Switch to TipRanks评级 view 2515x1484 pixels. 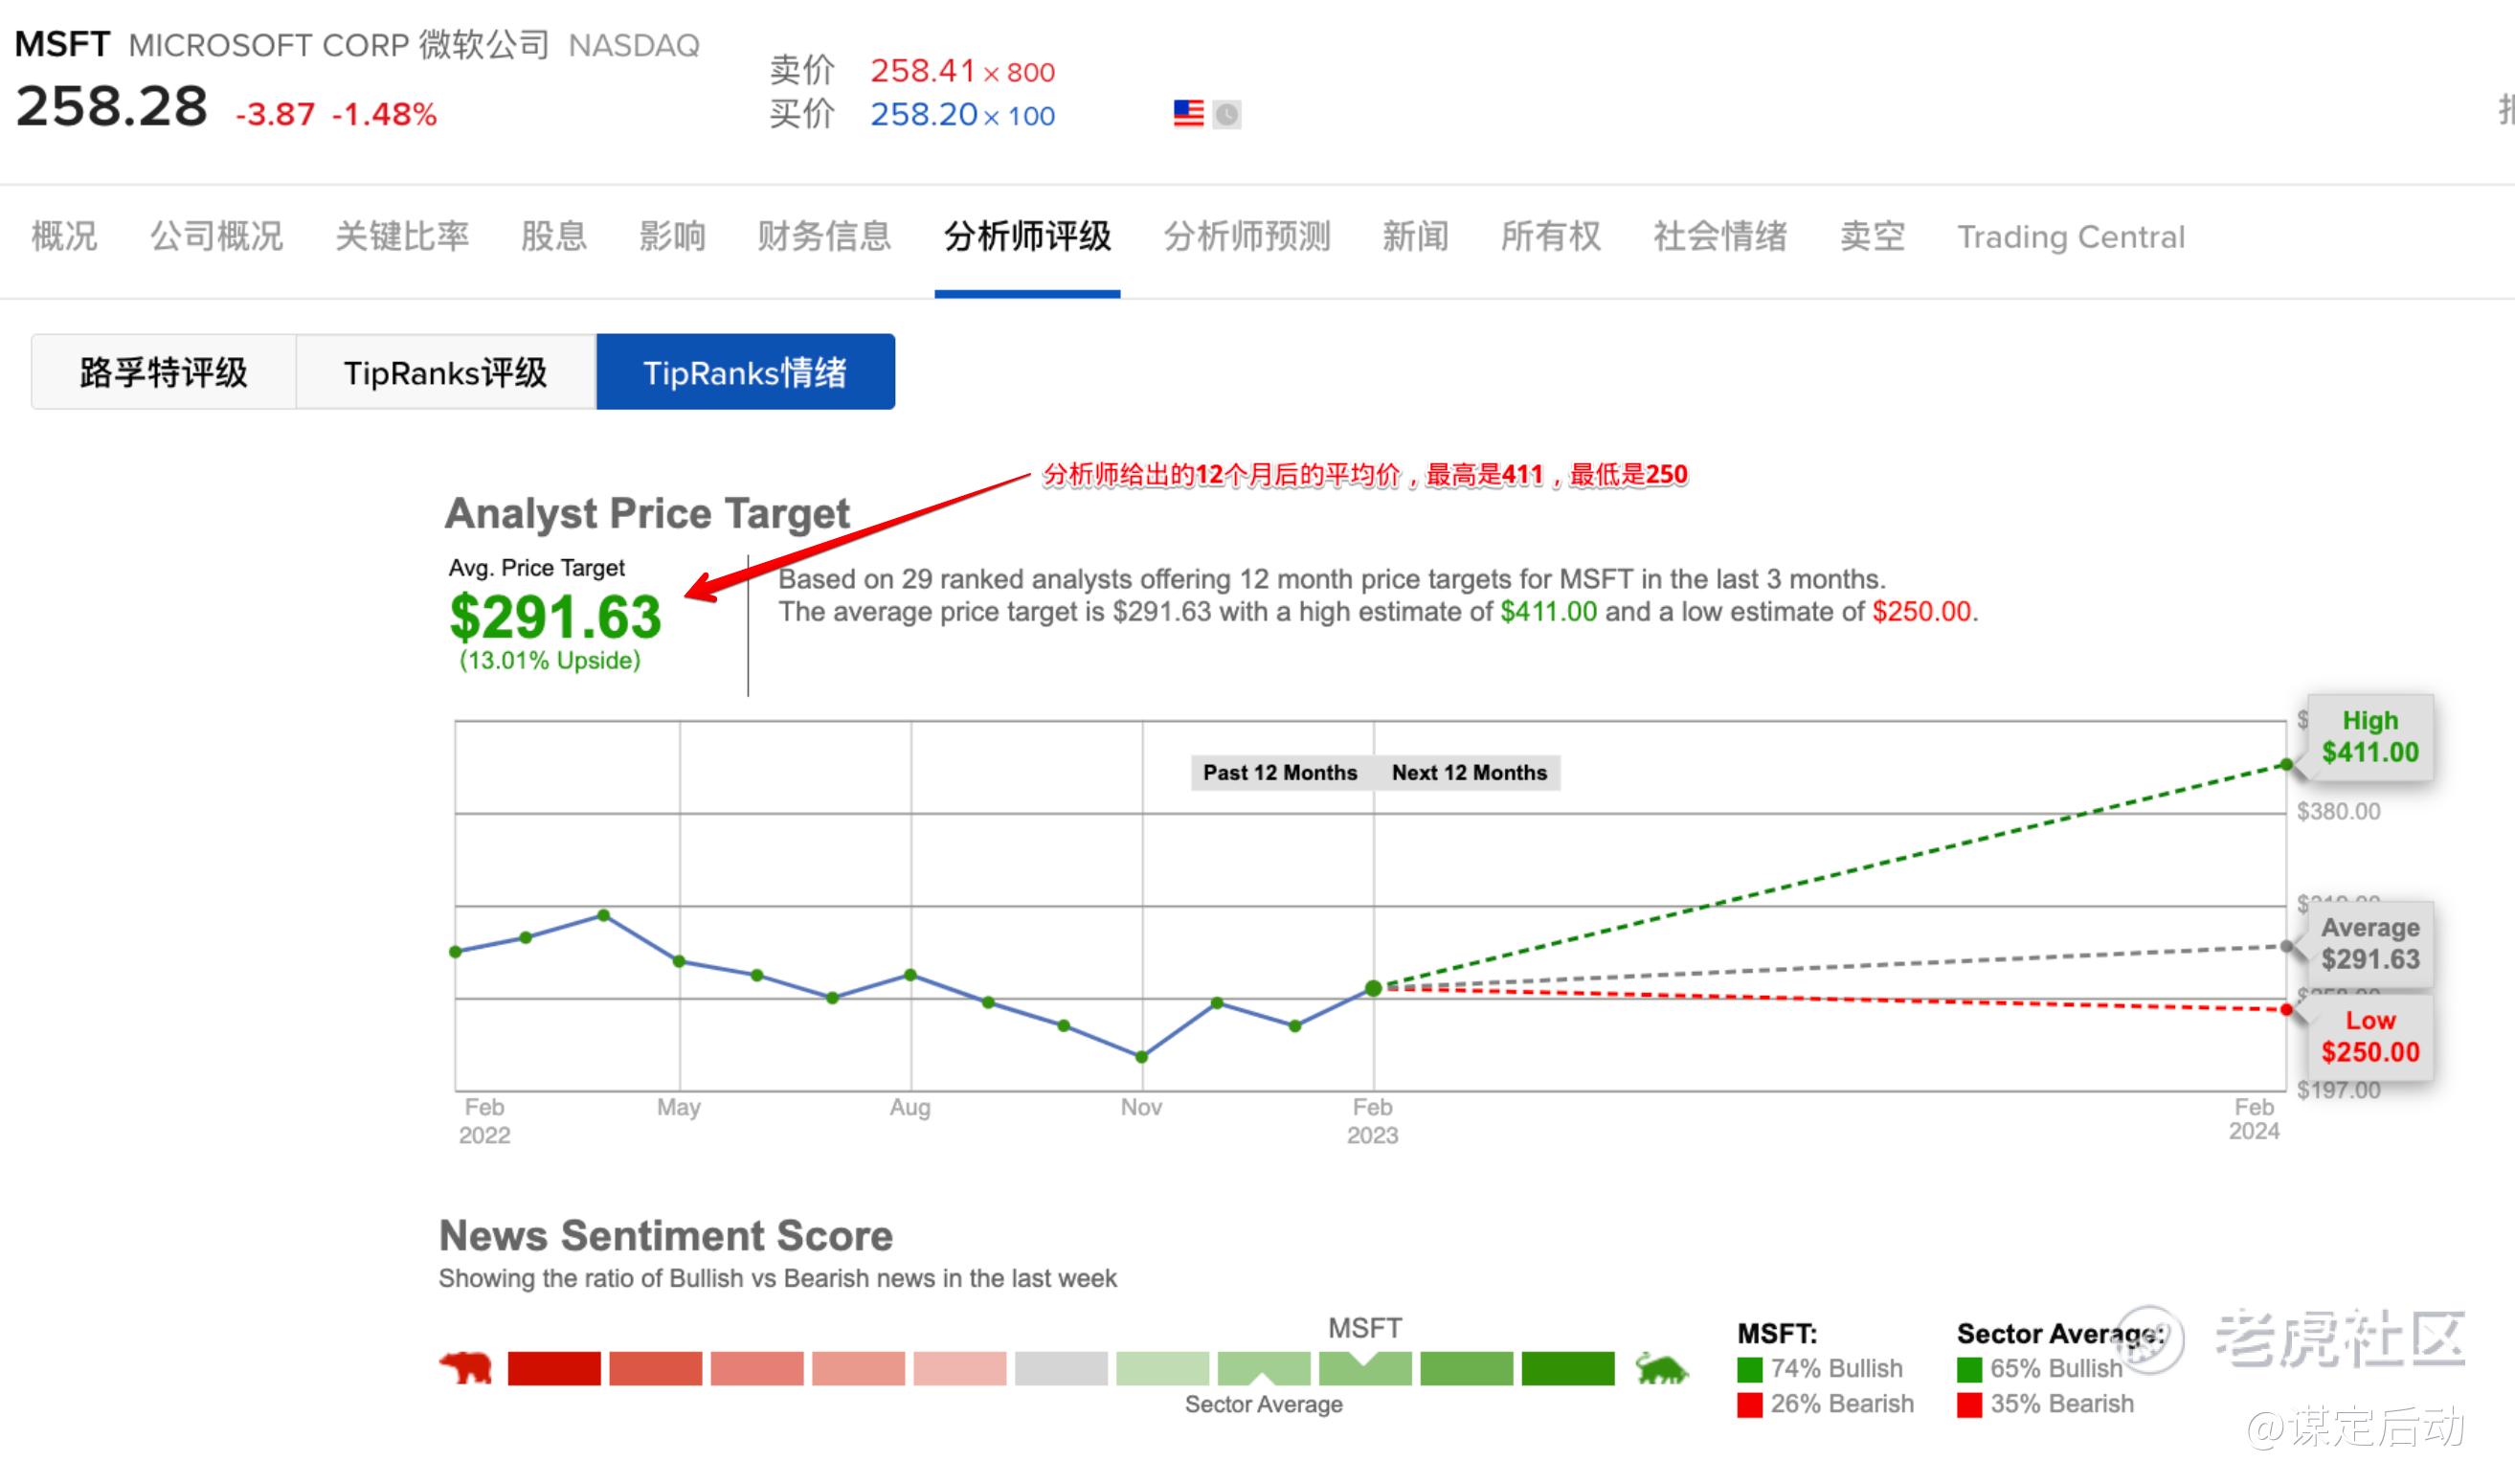point(445,372)
